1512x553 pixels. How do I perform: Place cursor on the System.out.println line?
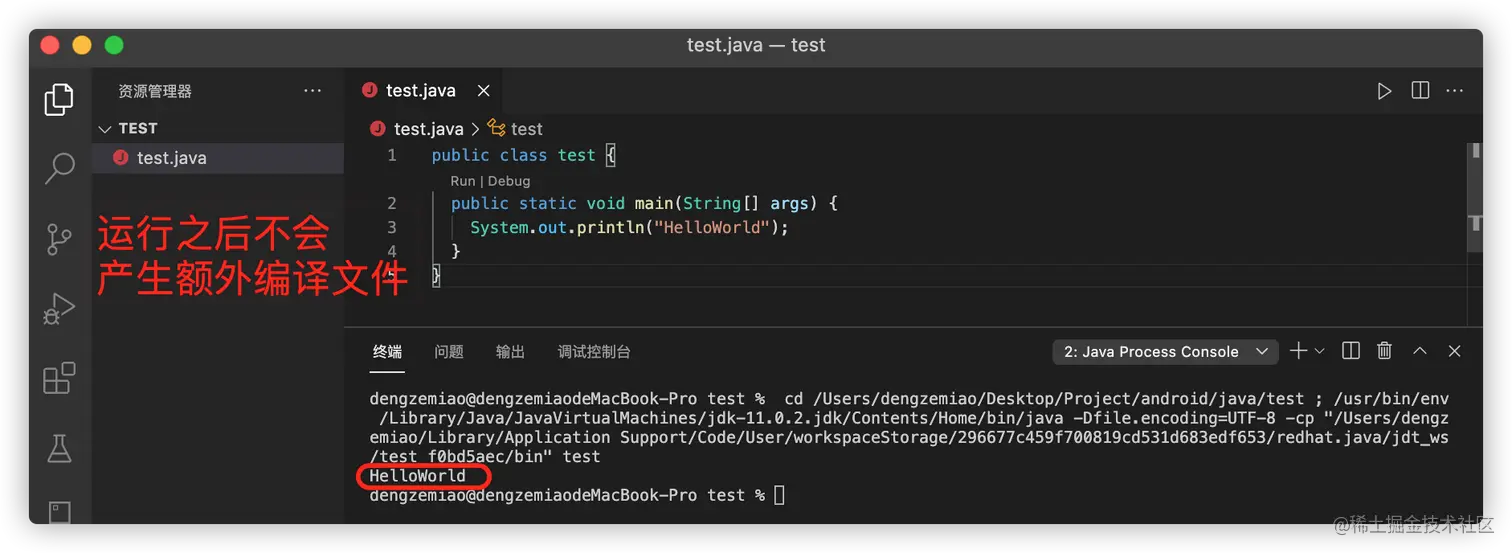point(630,228)
